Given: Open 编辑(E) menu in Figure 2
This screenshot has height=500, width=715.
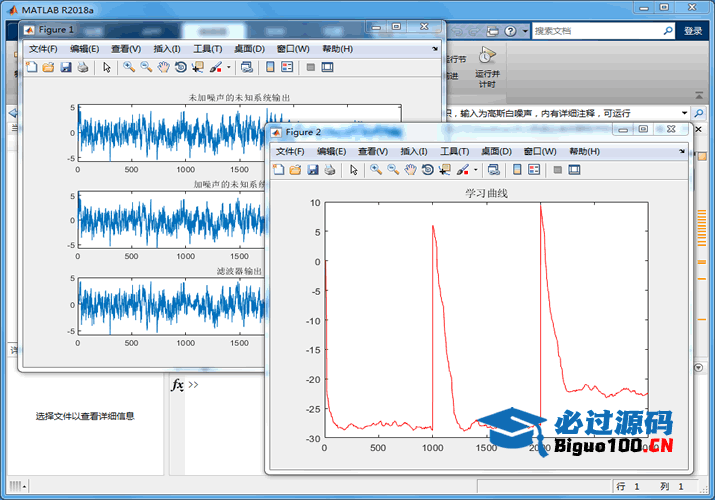Looking at the screenshot, I should 332,151.
